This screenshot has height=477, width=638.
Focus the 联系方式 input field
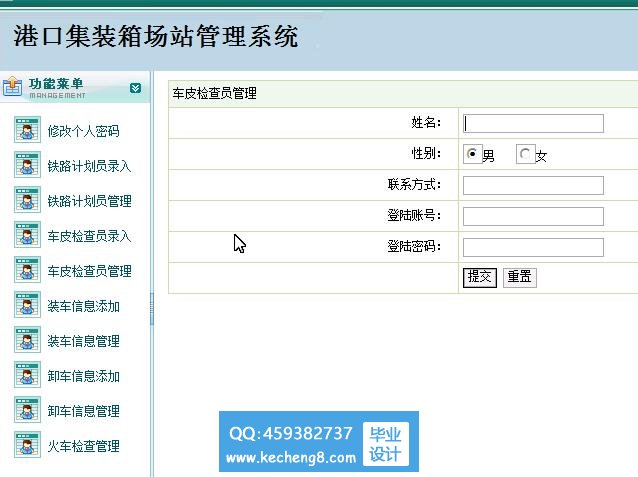pyautogui.click(x=533, y=185)
